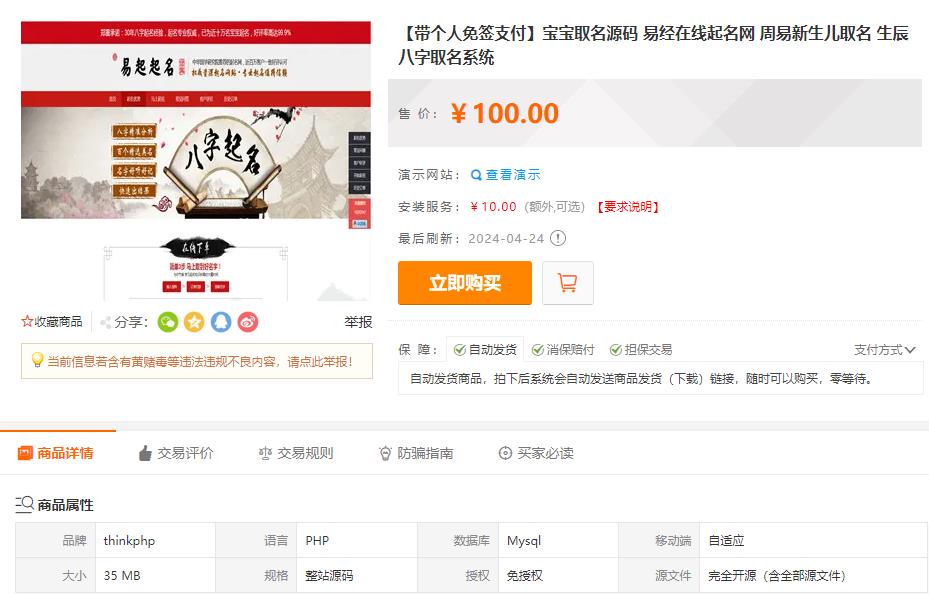Open the product preview image
The image size is (929, 595).
tap(196, 161)
